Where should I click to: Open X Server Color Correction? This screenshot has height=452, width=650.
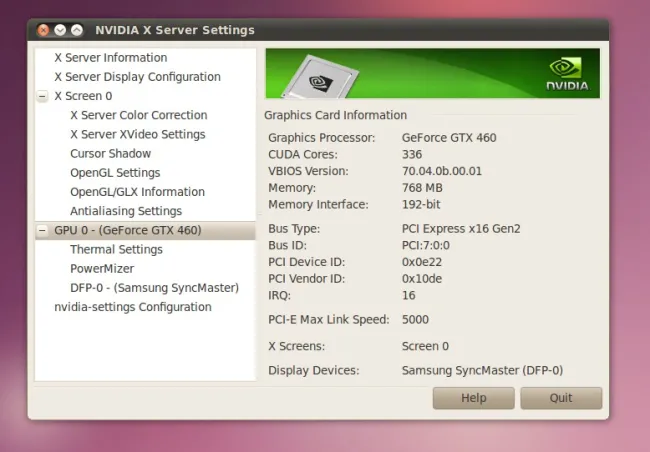139,115
